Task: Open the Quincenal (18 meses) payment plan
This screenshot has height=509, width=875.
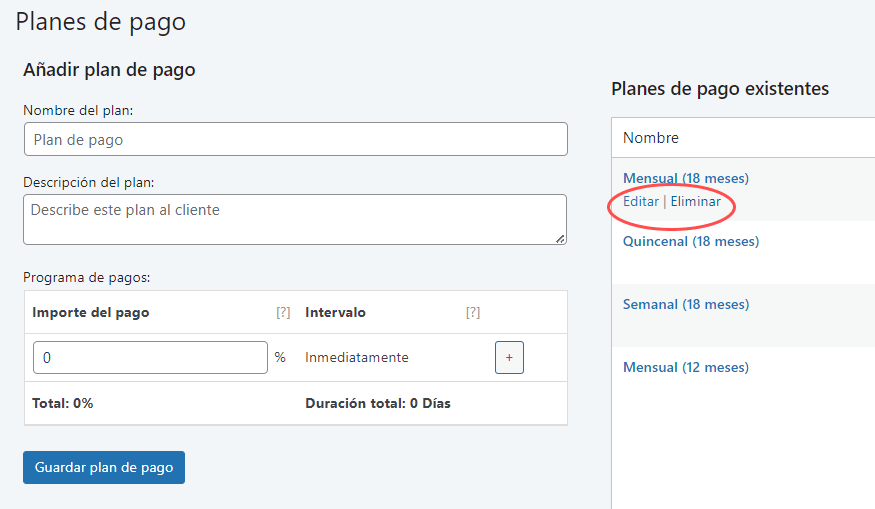Action: click(x=691, y=241)
